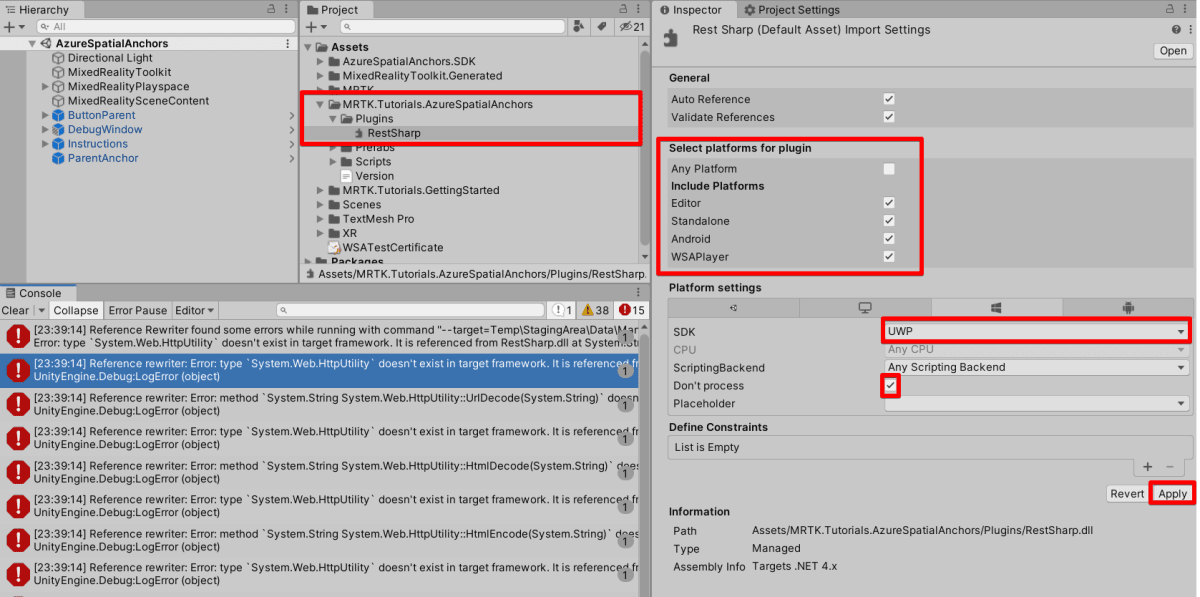
Task: Select the Editor platform tab with Unity icon
Action: [734, 307]
